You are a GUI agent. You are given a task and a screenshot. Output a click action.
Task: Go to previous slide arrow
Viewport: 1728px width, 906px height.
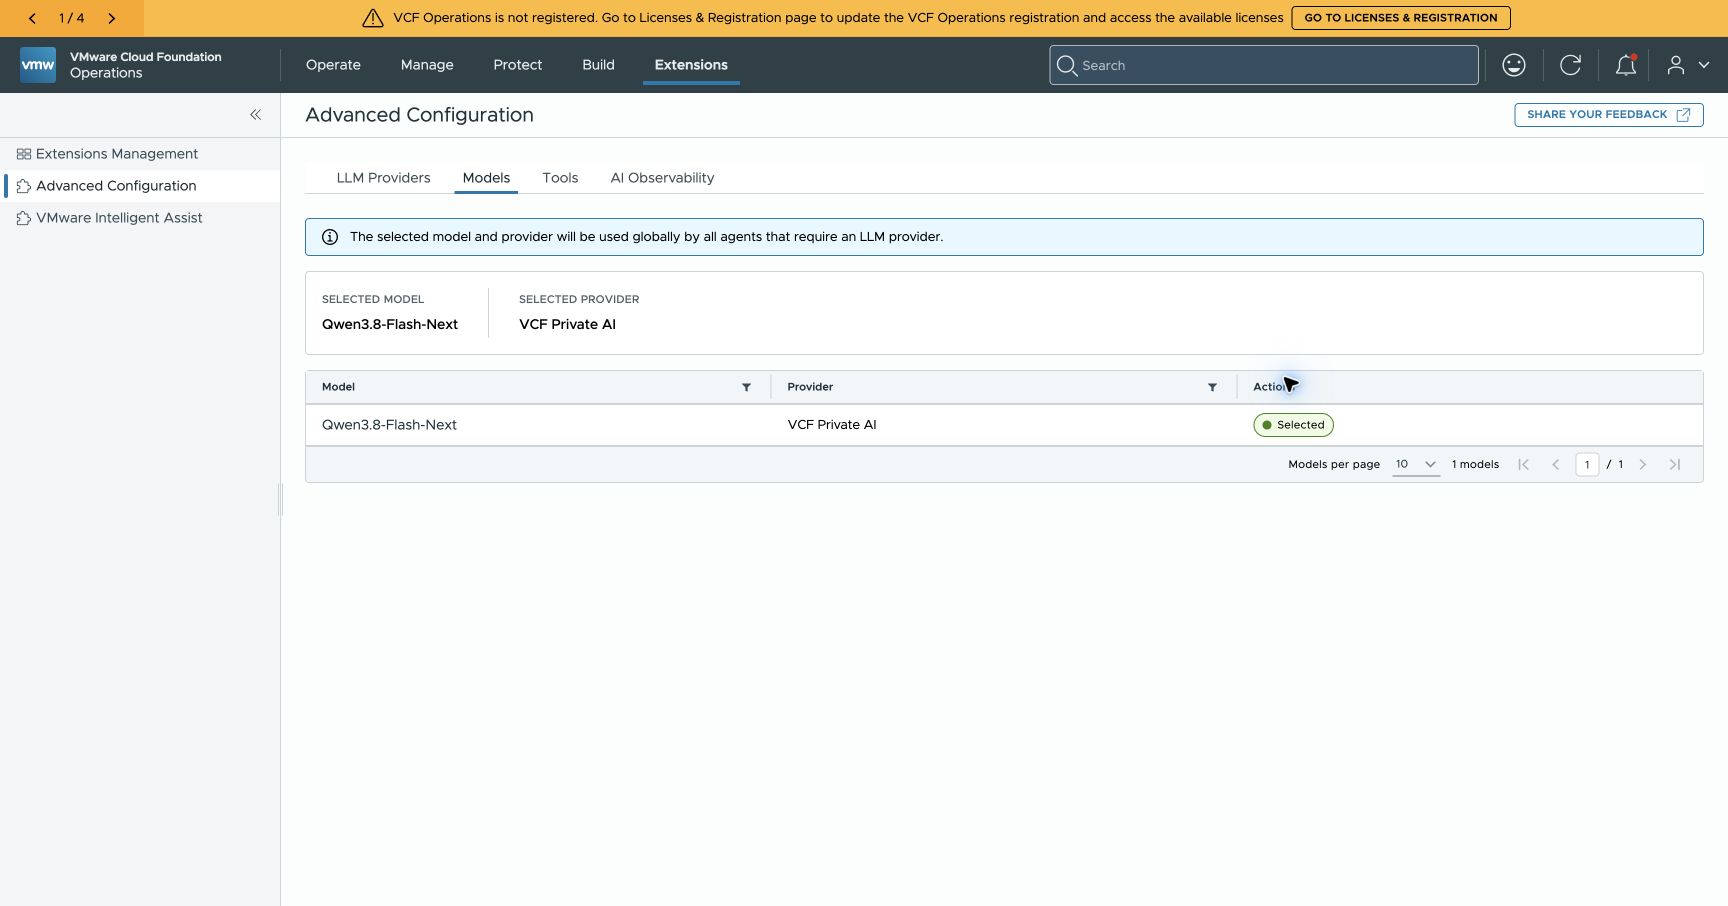[x=32, y=18]
